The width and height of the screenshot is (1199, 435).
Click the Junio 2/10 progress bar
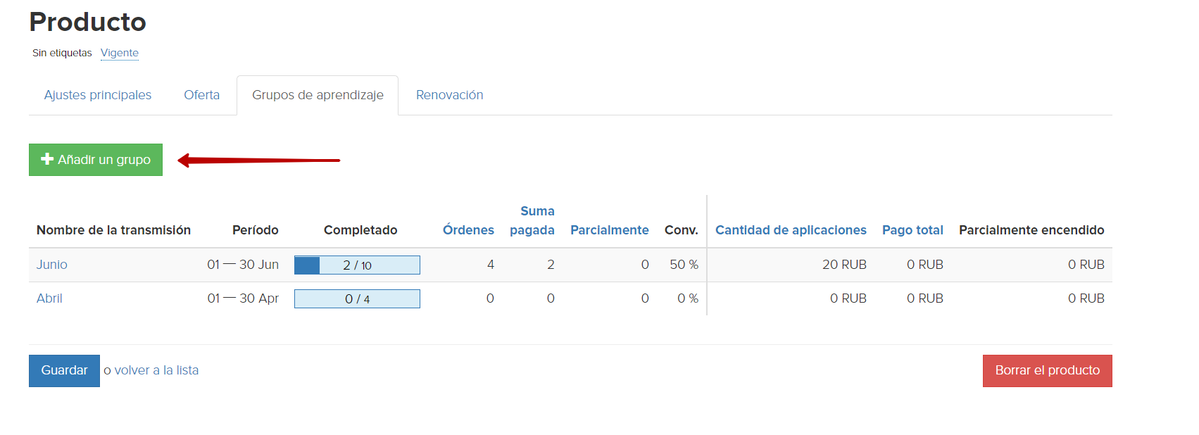pyautogui.click(x=356, y=265)
